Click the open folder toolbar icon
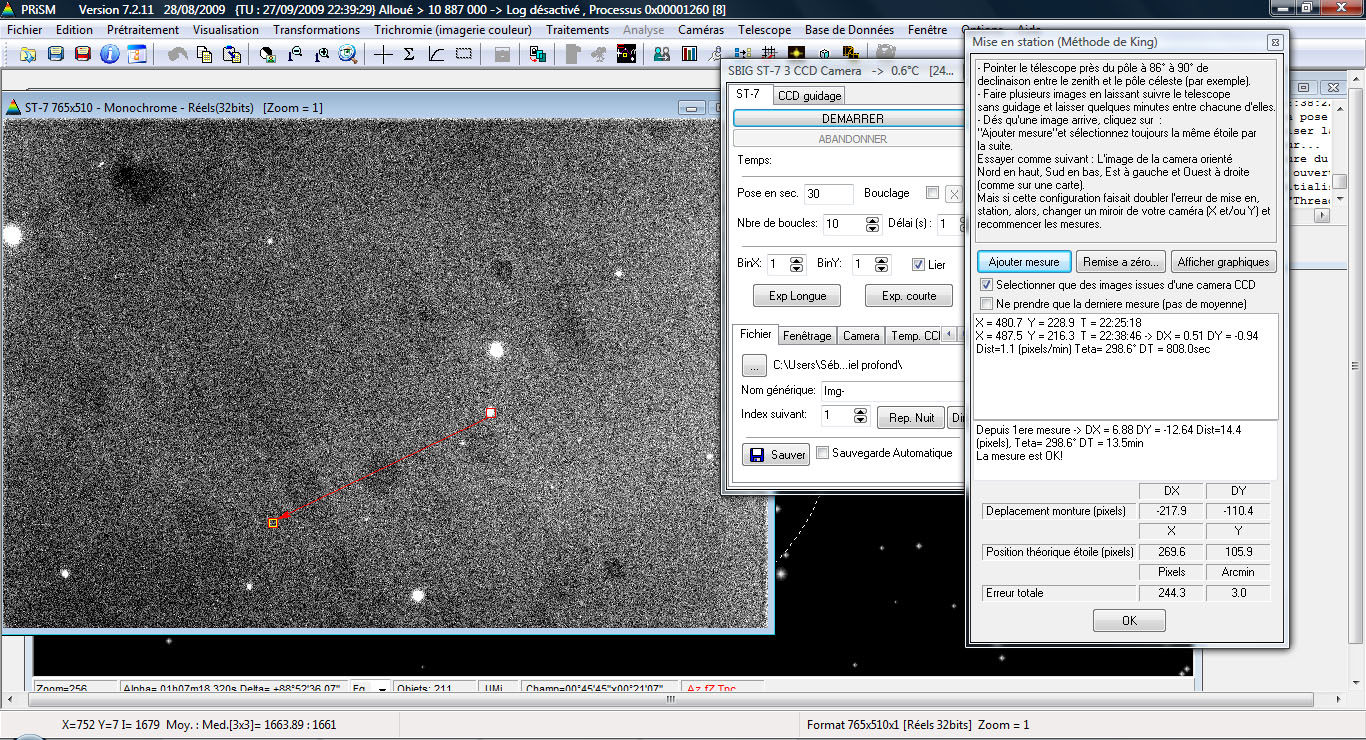Image resolution: width=1366 pixels, height=740 pixels. coord(28,54)
